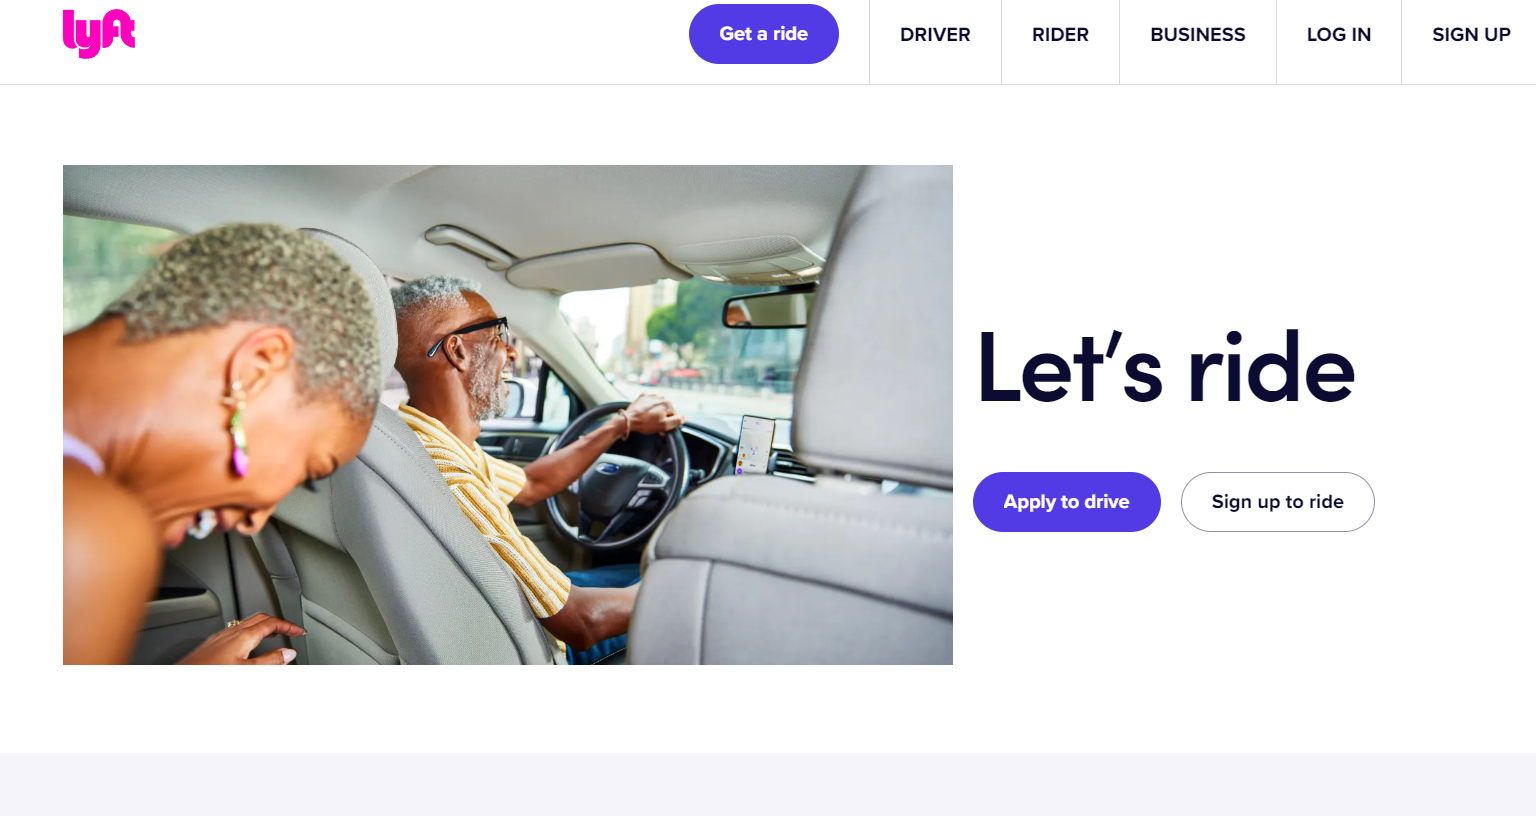Click the purple Get a ride button
The image size is (1536, 816).
[764, 34]
